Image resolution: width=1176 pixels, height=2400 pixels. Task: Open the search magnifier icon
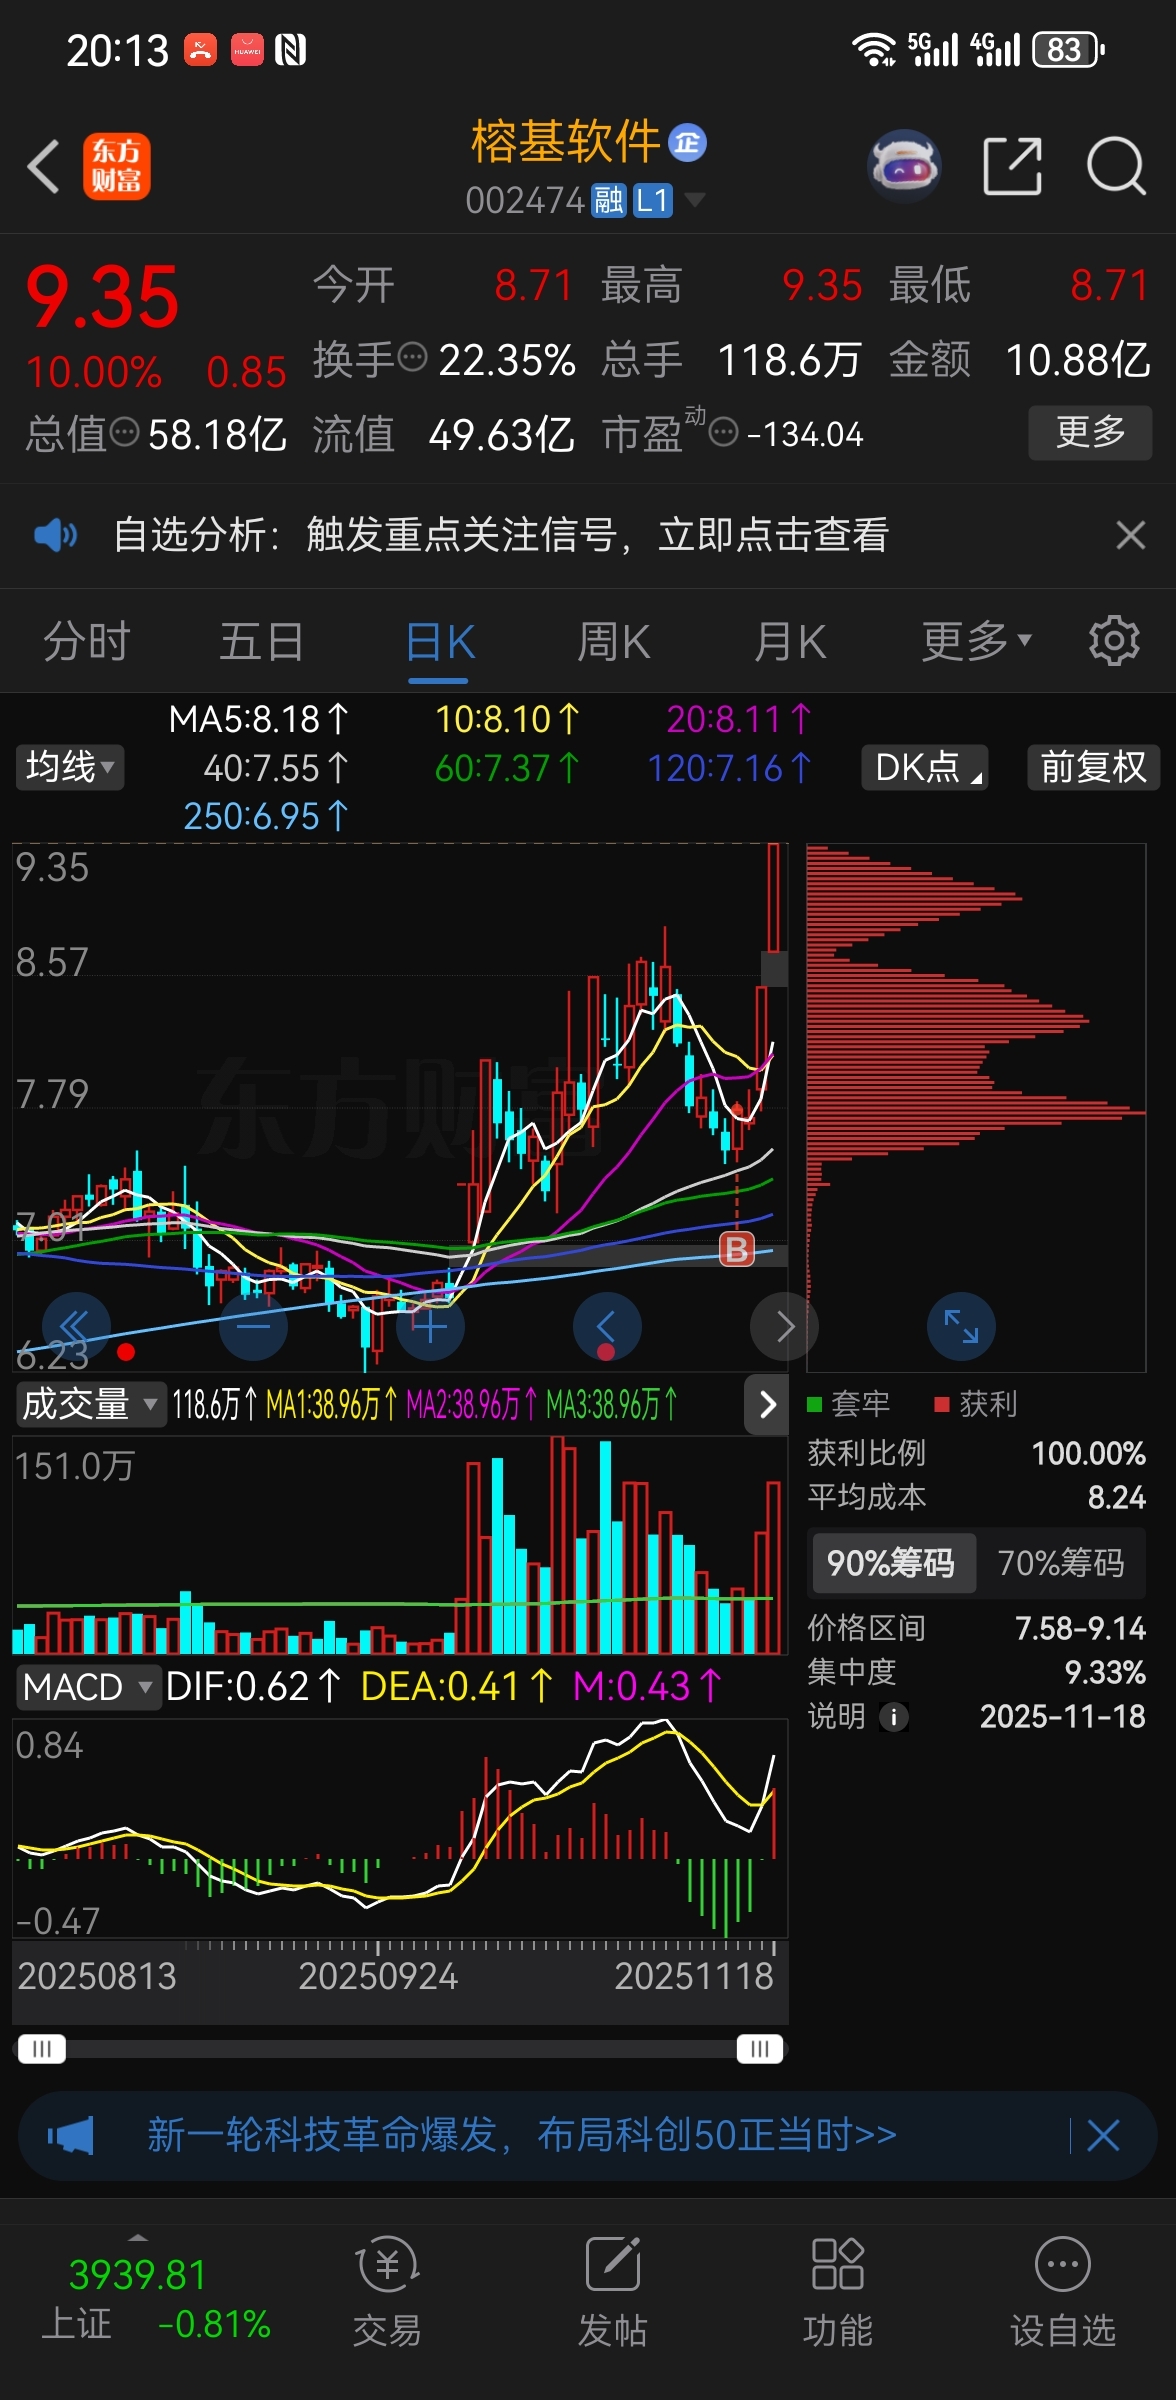tap(1116, 166)
